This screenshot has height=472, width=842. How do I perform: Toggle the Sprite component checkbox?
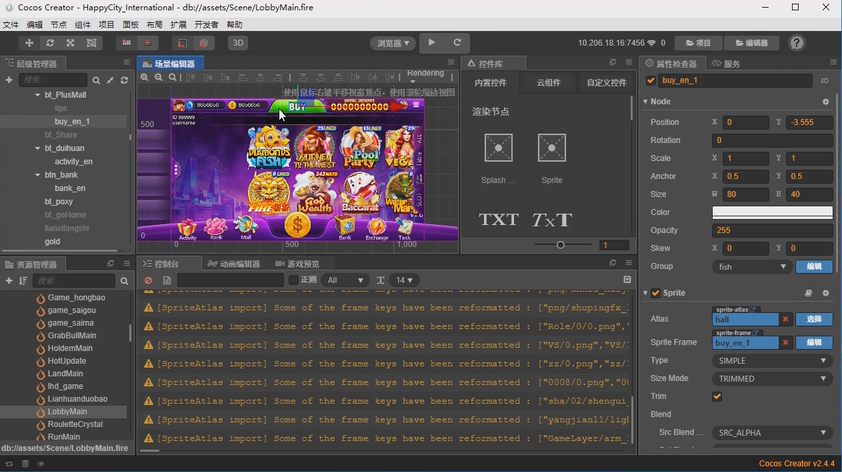(x=655, y=293)
